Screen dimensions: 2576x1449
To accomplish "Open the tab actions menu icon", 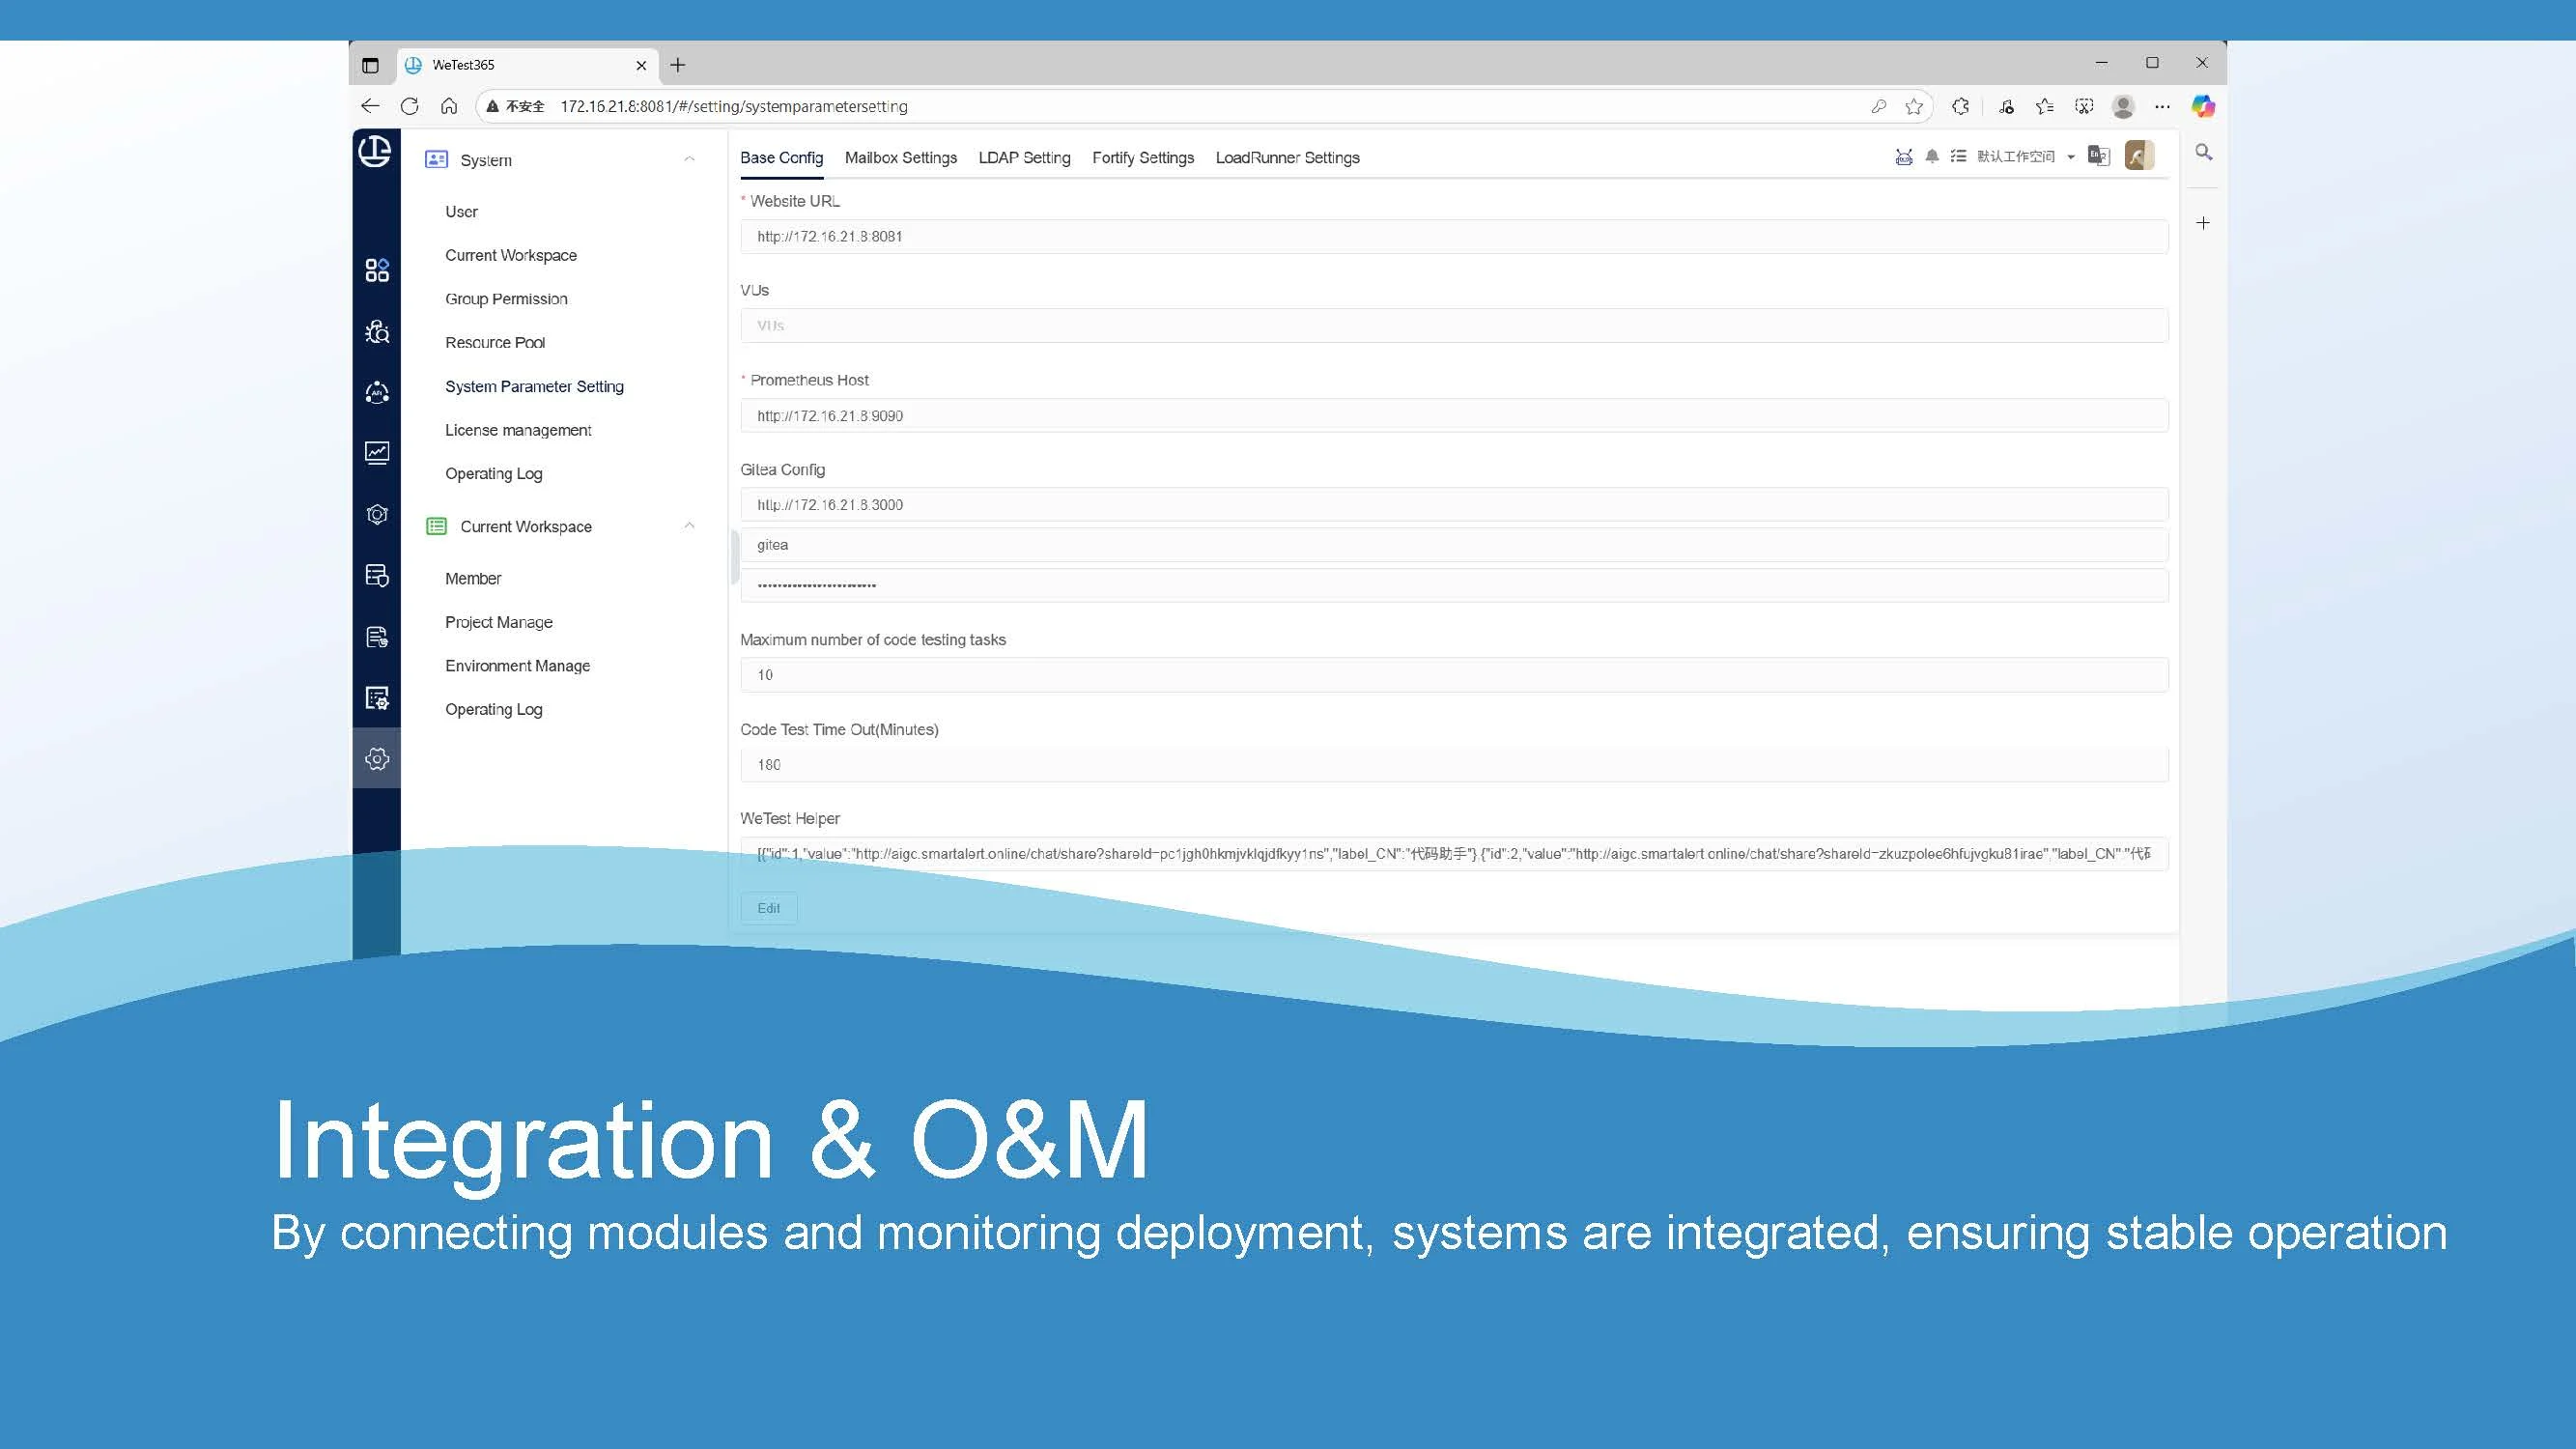I will [x=370, y=65].
